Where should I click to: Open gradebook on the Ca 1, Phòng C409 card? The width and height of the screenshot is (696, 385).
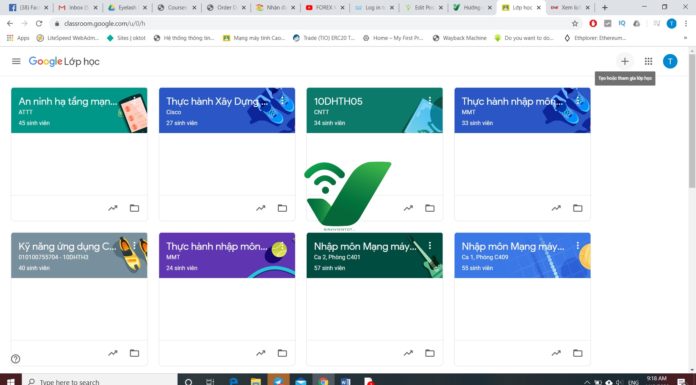pyautogui.click(x=556, y=353)
